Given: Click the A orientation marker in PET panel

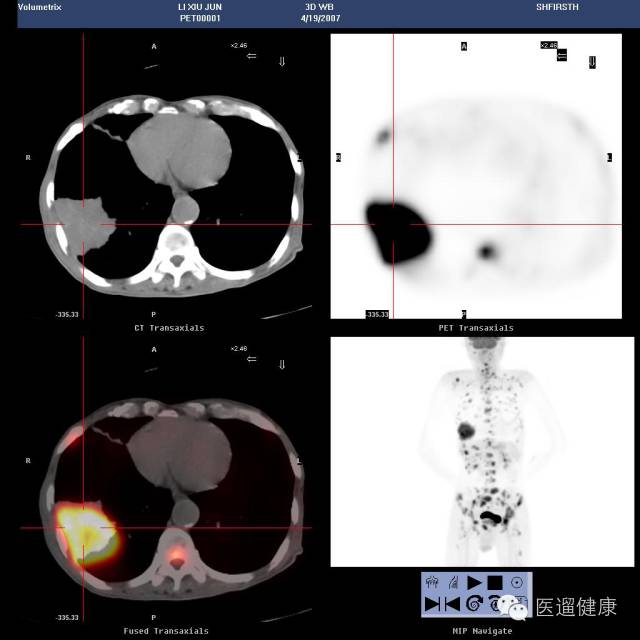Looking at the screenshot, I should (464, 46).
